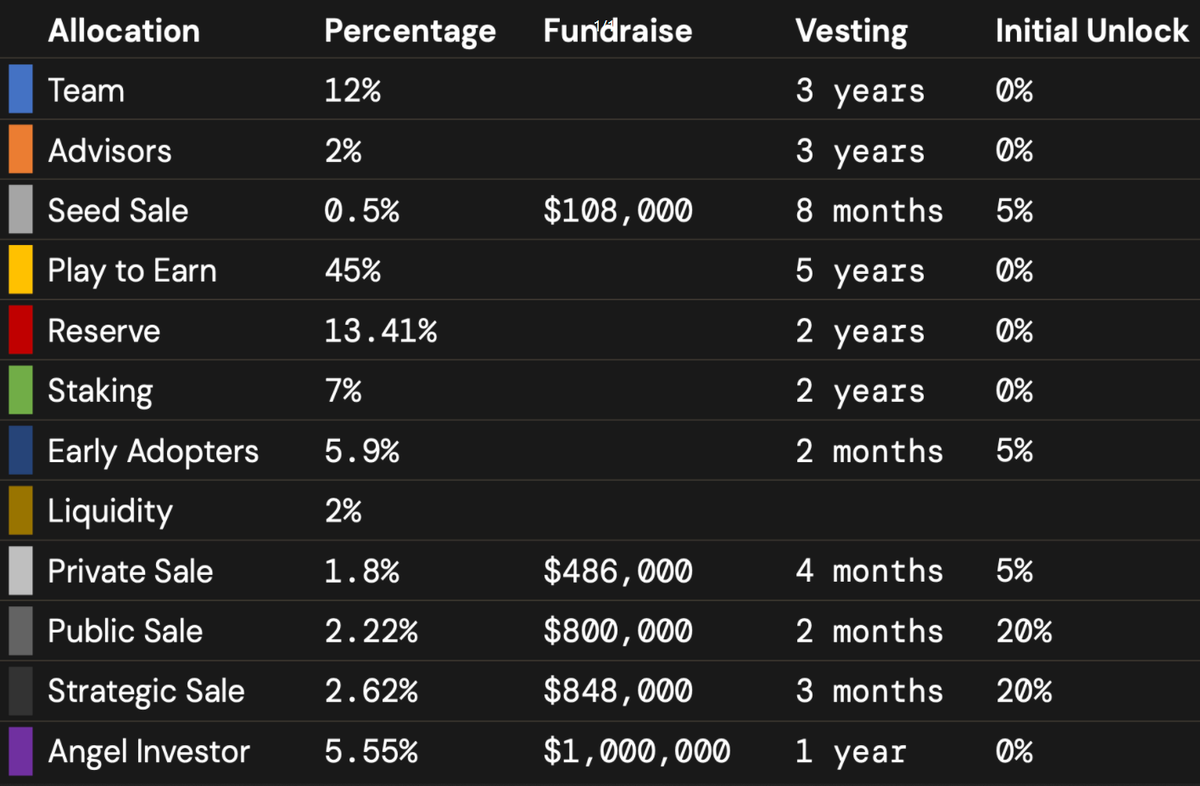This screenshot has height=786, width=1200.
Task: Select the brown Liquidity color swatch
Action: pyautogui.click(x=20, y=511)
